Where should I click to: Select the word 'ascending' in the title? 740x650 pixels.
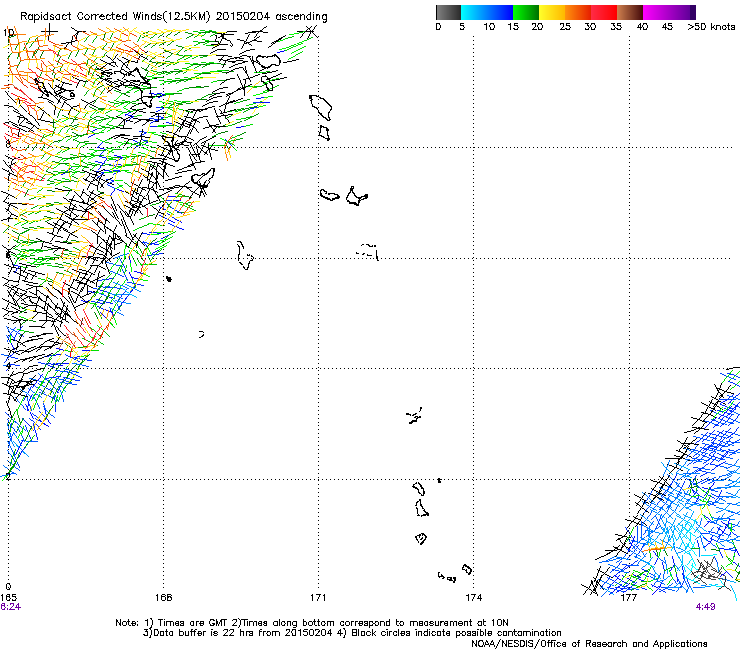[x=301, y=17]
